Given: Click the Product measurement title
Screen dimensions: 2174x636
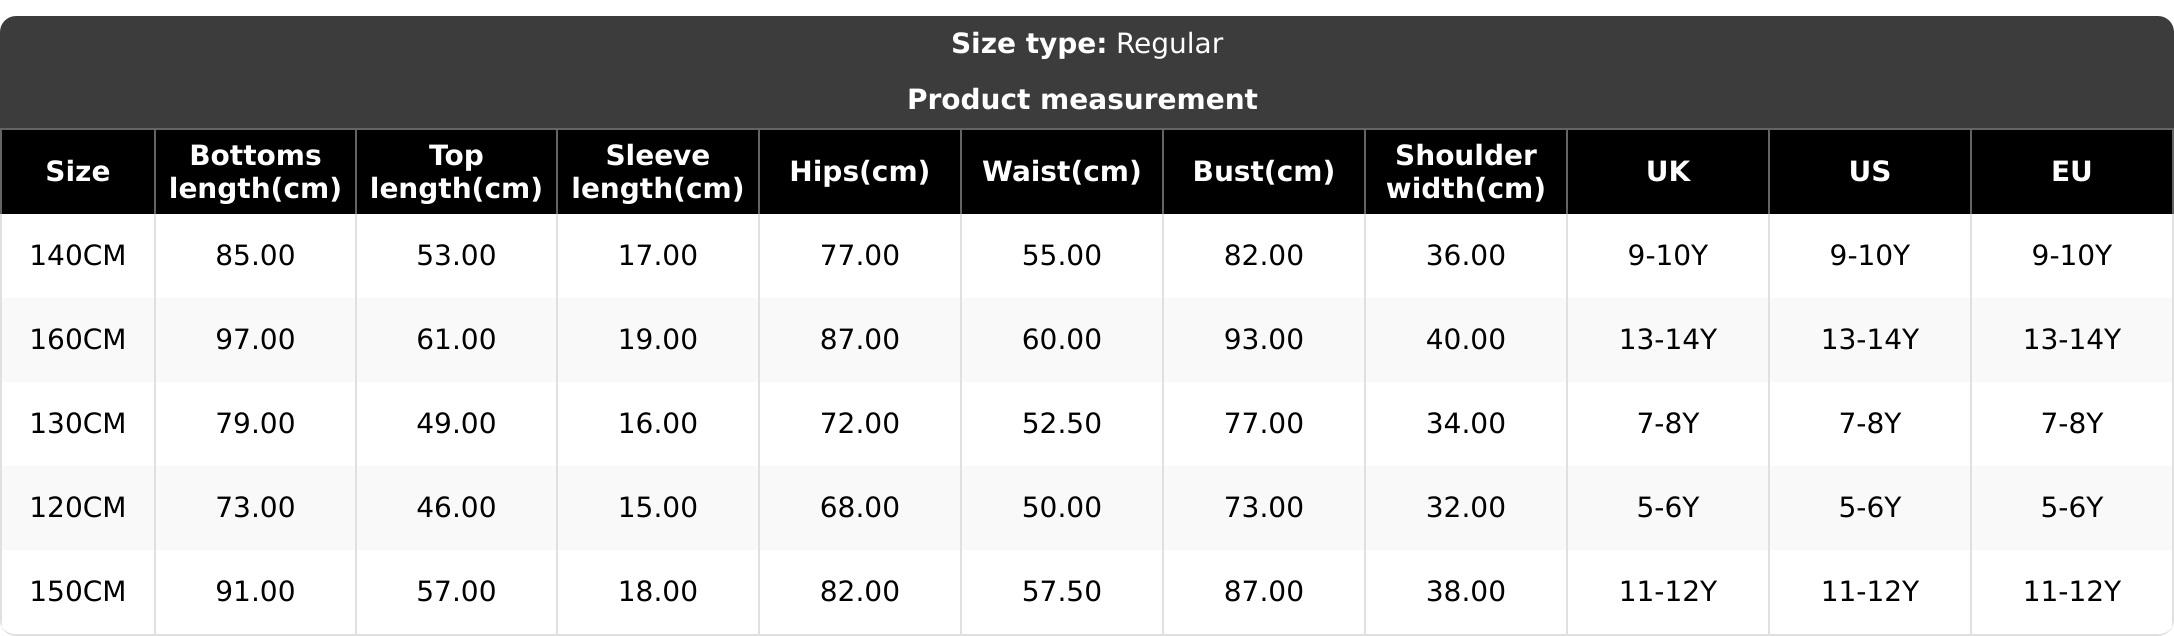Looking at the screenshot, I should 1082,100.
